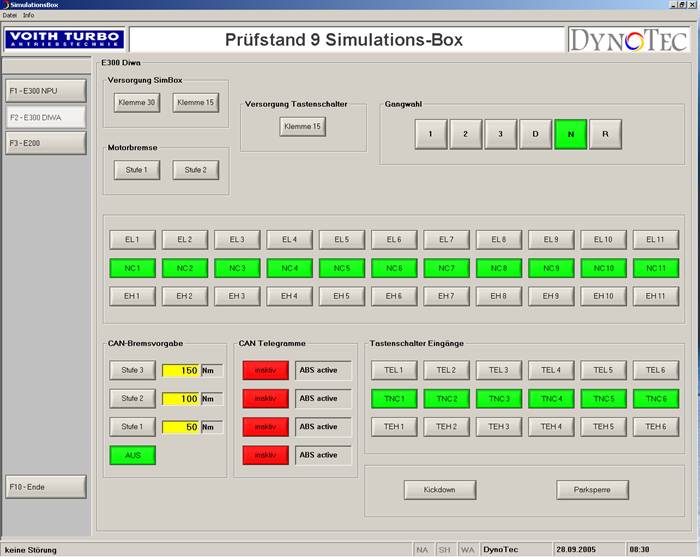
Task: Open the Datei menu
Action: coord(10,16)
